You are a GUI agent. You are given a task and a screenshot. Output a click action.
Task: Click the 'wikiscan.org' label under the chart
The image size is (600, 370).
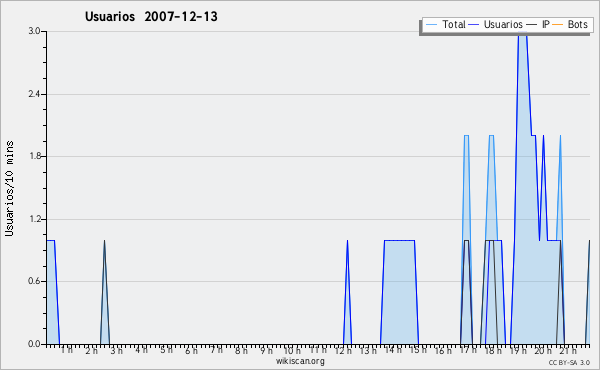click(x=300, y=361)
